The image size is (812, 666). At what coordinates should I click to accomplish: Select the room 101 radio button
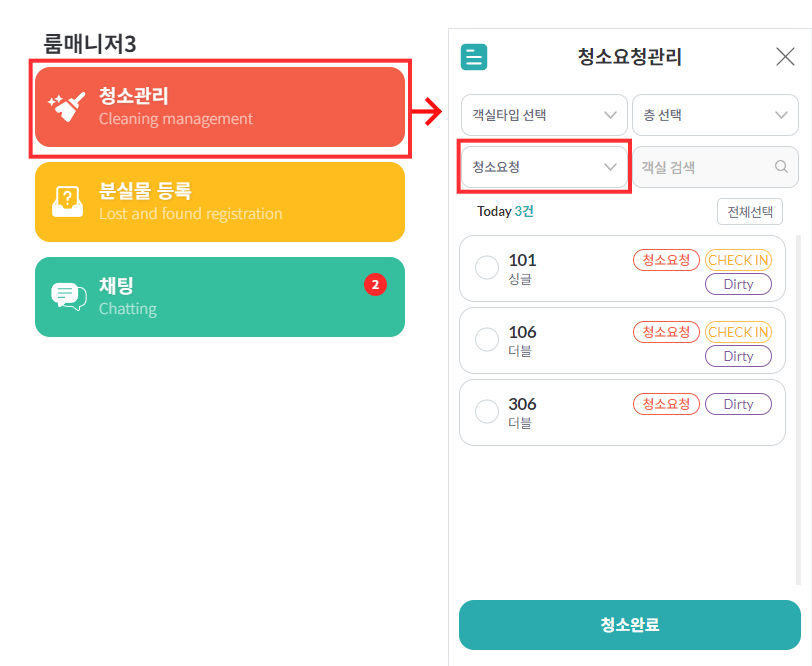coord(487,268)
